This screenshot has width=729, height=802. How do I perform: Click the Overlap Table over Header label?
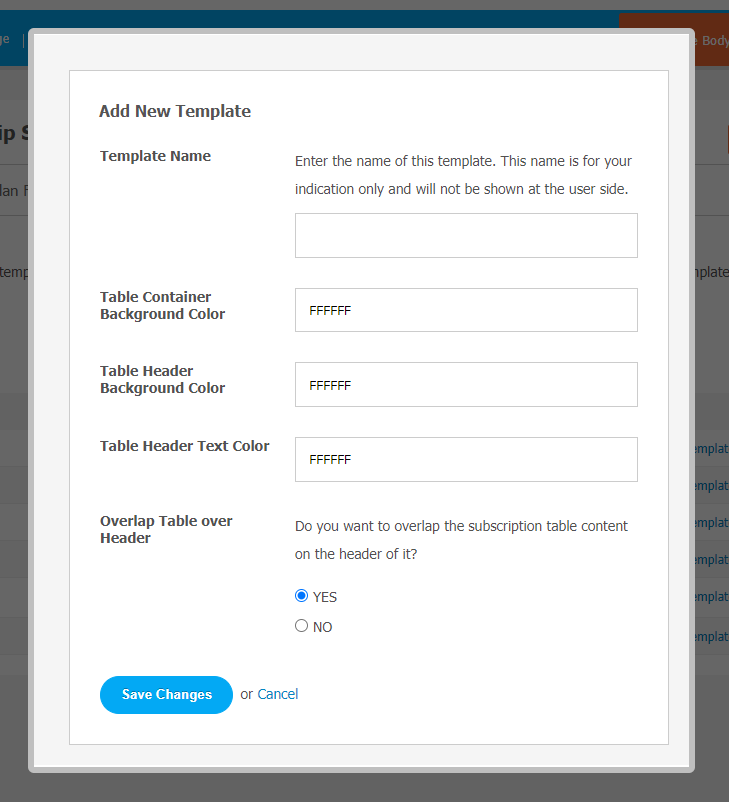click(166, 529)
